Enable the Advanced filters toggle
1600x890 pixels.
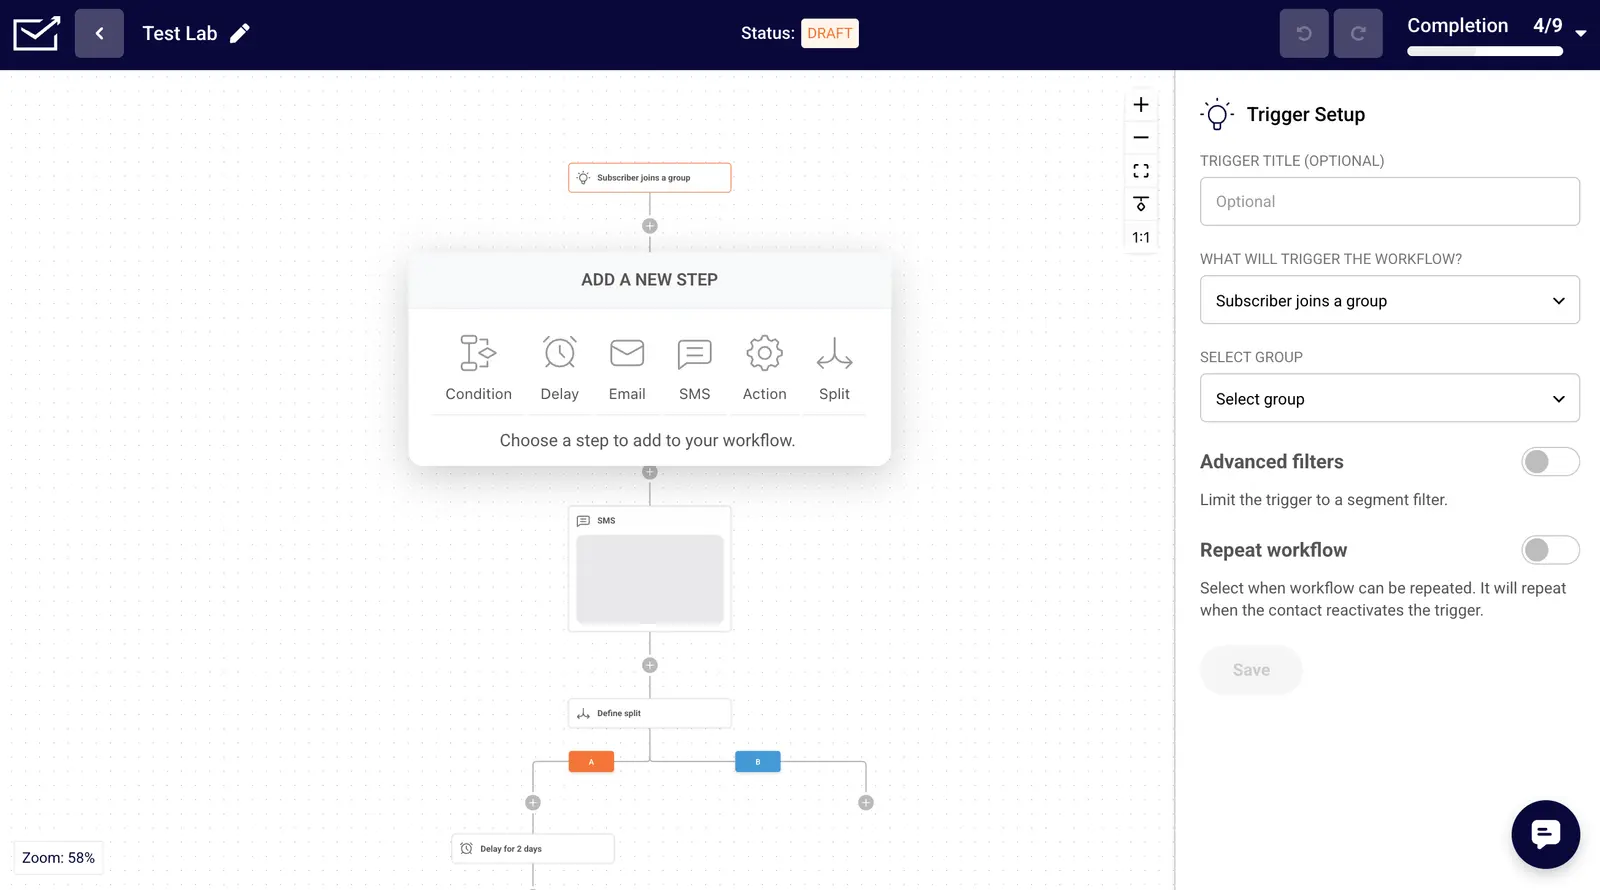(x=1550, y=461)
